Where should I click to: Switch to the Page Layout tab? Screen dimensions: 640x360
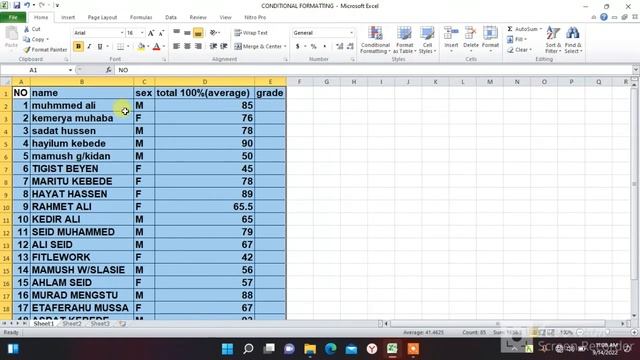(x=102, y=17)
